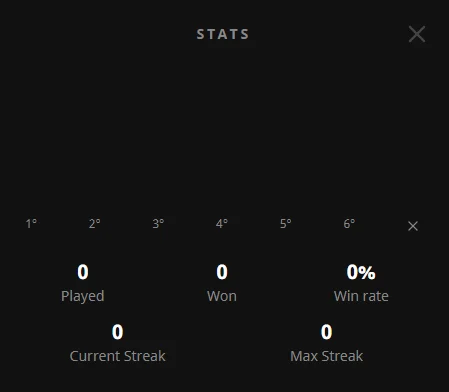
Task: Click the small X failed-guess icon
Action: pyautogui.click(x=413, y=226)
